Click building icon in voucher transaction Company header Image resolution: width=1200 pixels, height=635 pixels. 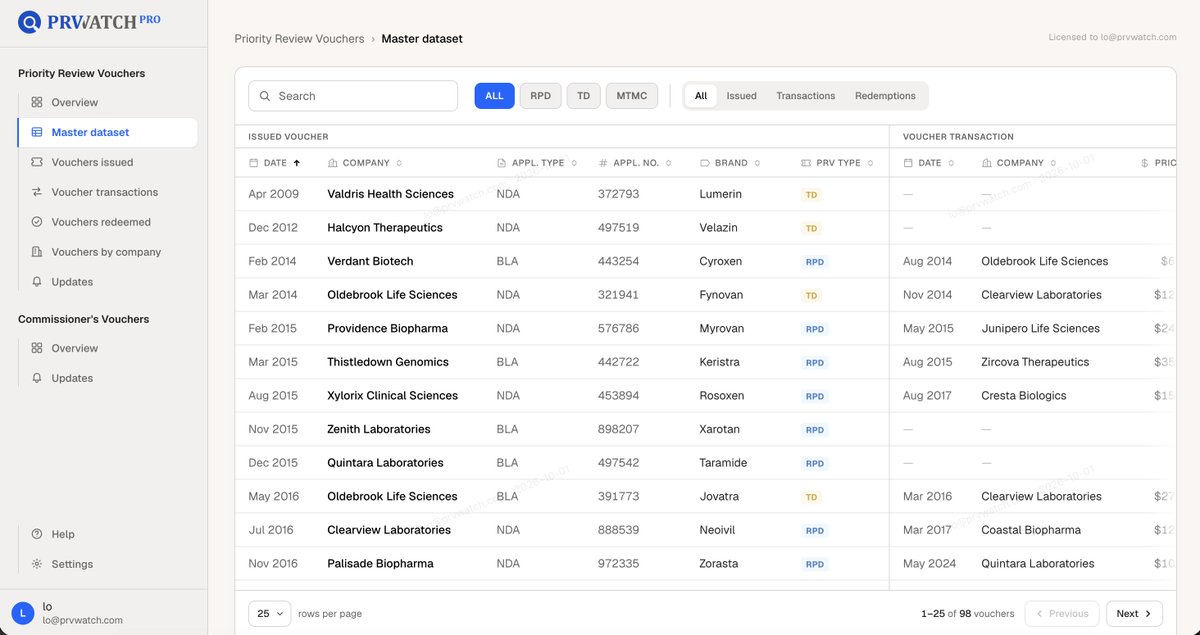tap(987, 163)
